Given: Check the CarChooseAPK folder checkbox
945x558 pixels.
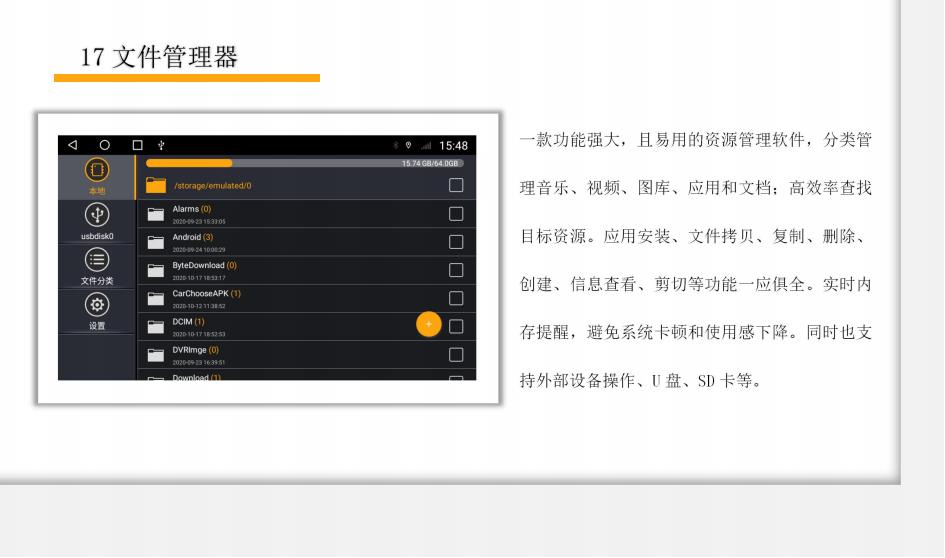Looking at the screenshot, I should pos(456,298).
